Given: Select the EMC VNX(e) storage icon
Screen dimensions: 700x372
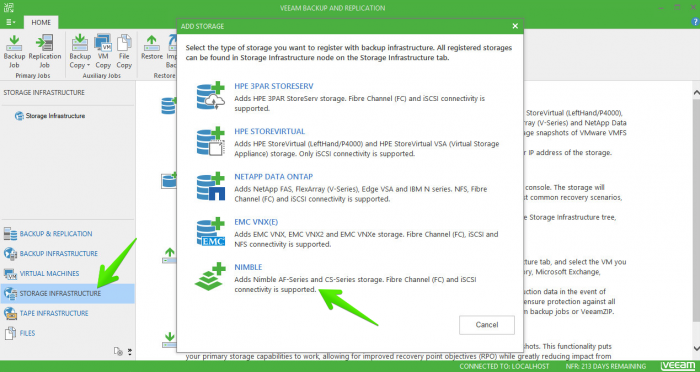Looking at the screenshot, I should tap(211, 232).
